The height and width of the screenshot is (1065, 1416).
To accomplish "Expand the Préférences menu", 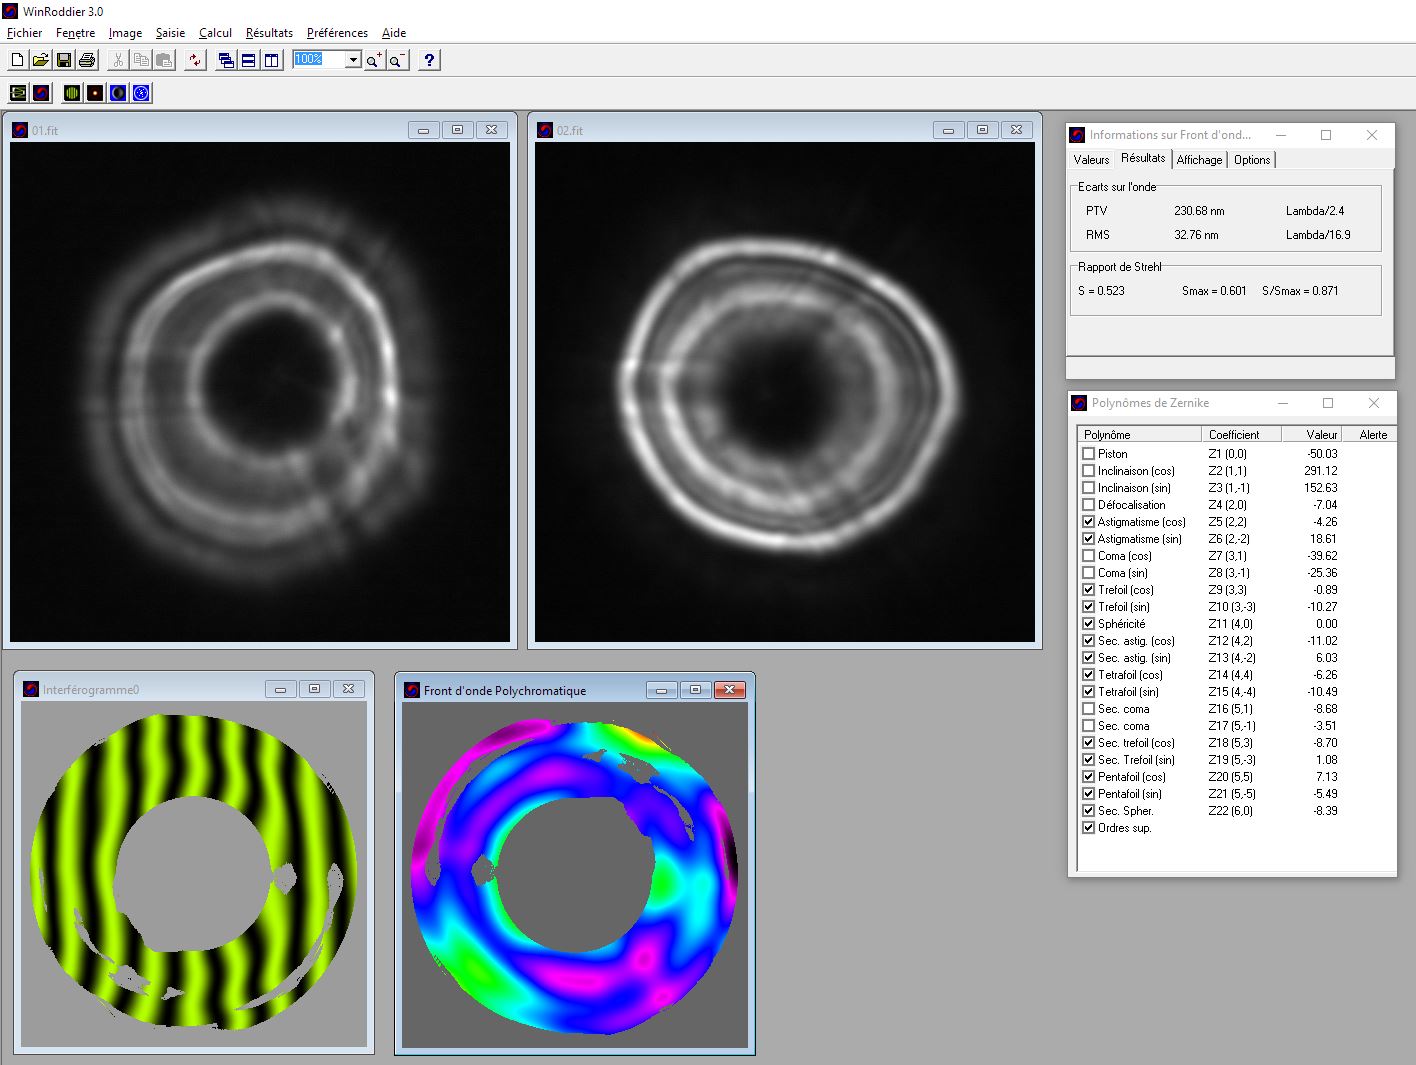I will click(337, 33).
